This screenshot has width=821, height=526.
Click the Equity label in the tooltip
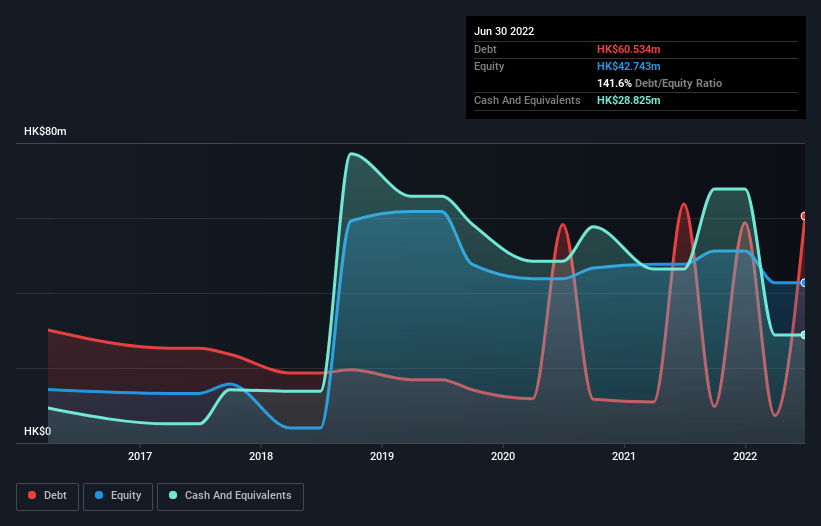coord(489,66)
